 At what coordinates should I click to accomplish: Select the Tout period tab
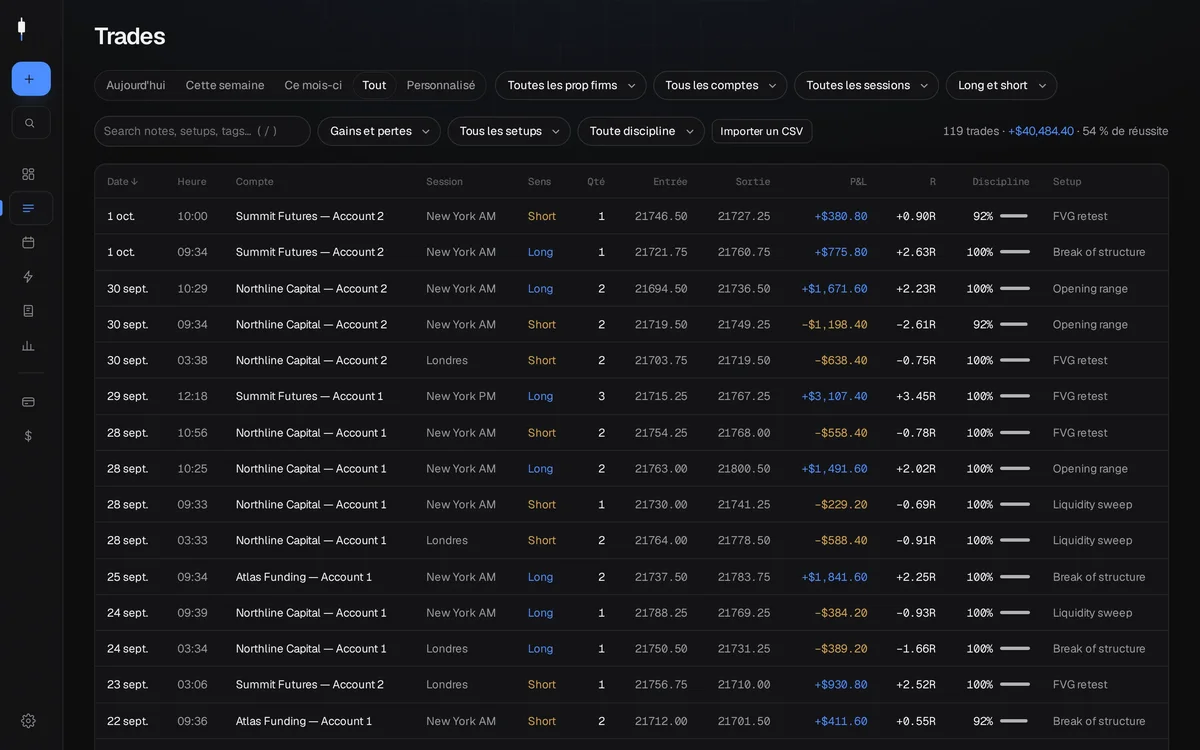pyautogui.click(x=374, y=85)
